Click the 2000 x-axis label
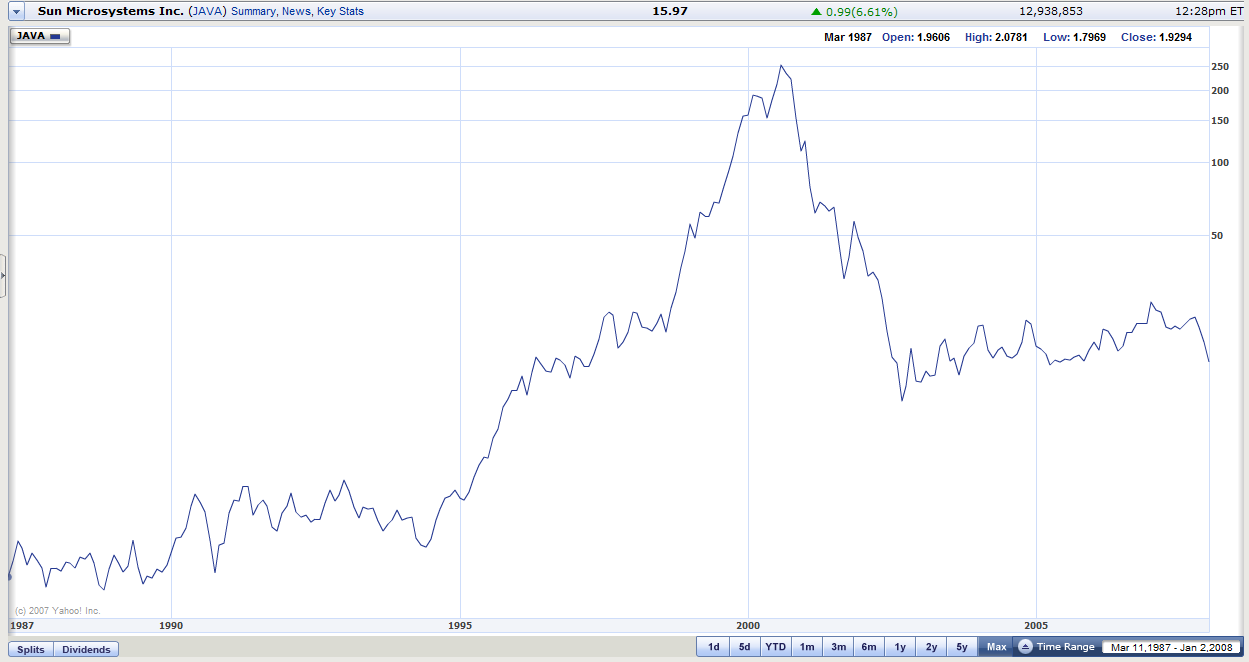Viewport: 1249px width, 662px height. click(x=748, y=626)
